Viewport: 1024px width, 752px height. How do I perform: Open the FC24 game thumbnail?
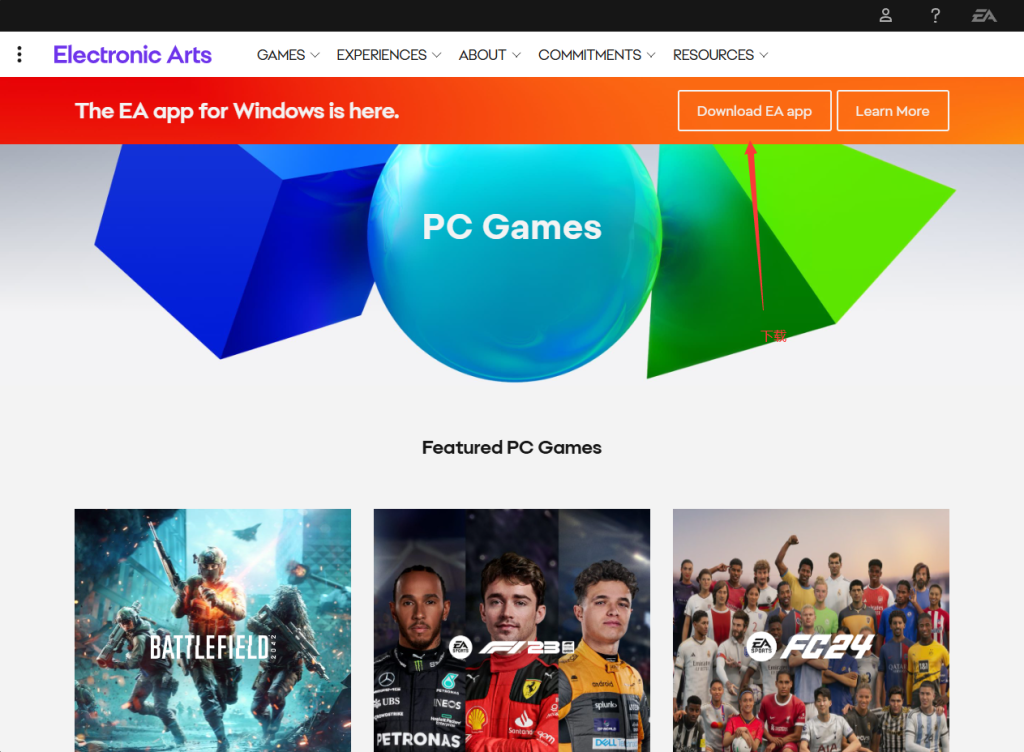811,631
